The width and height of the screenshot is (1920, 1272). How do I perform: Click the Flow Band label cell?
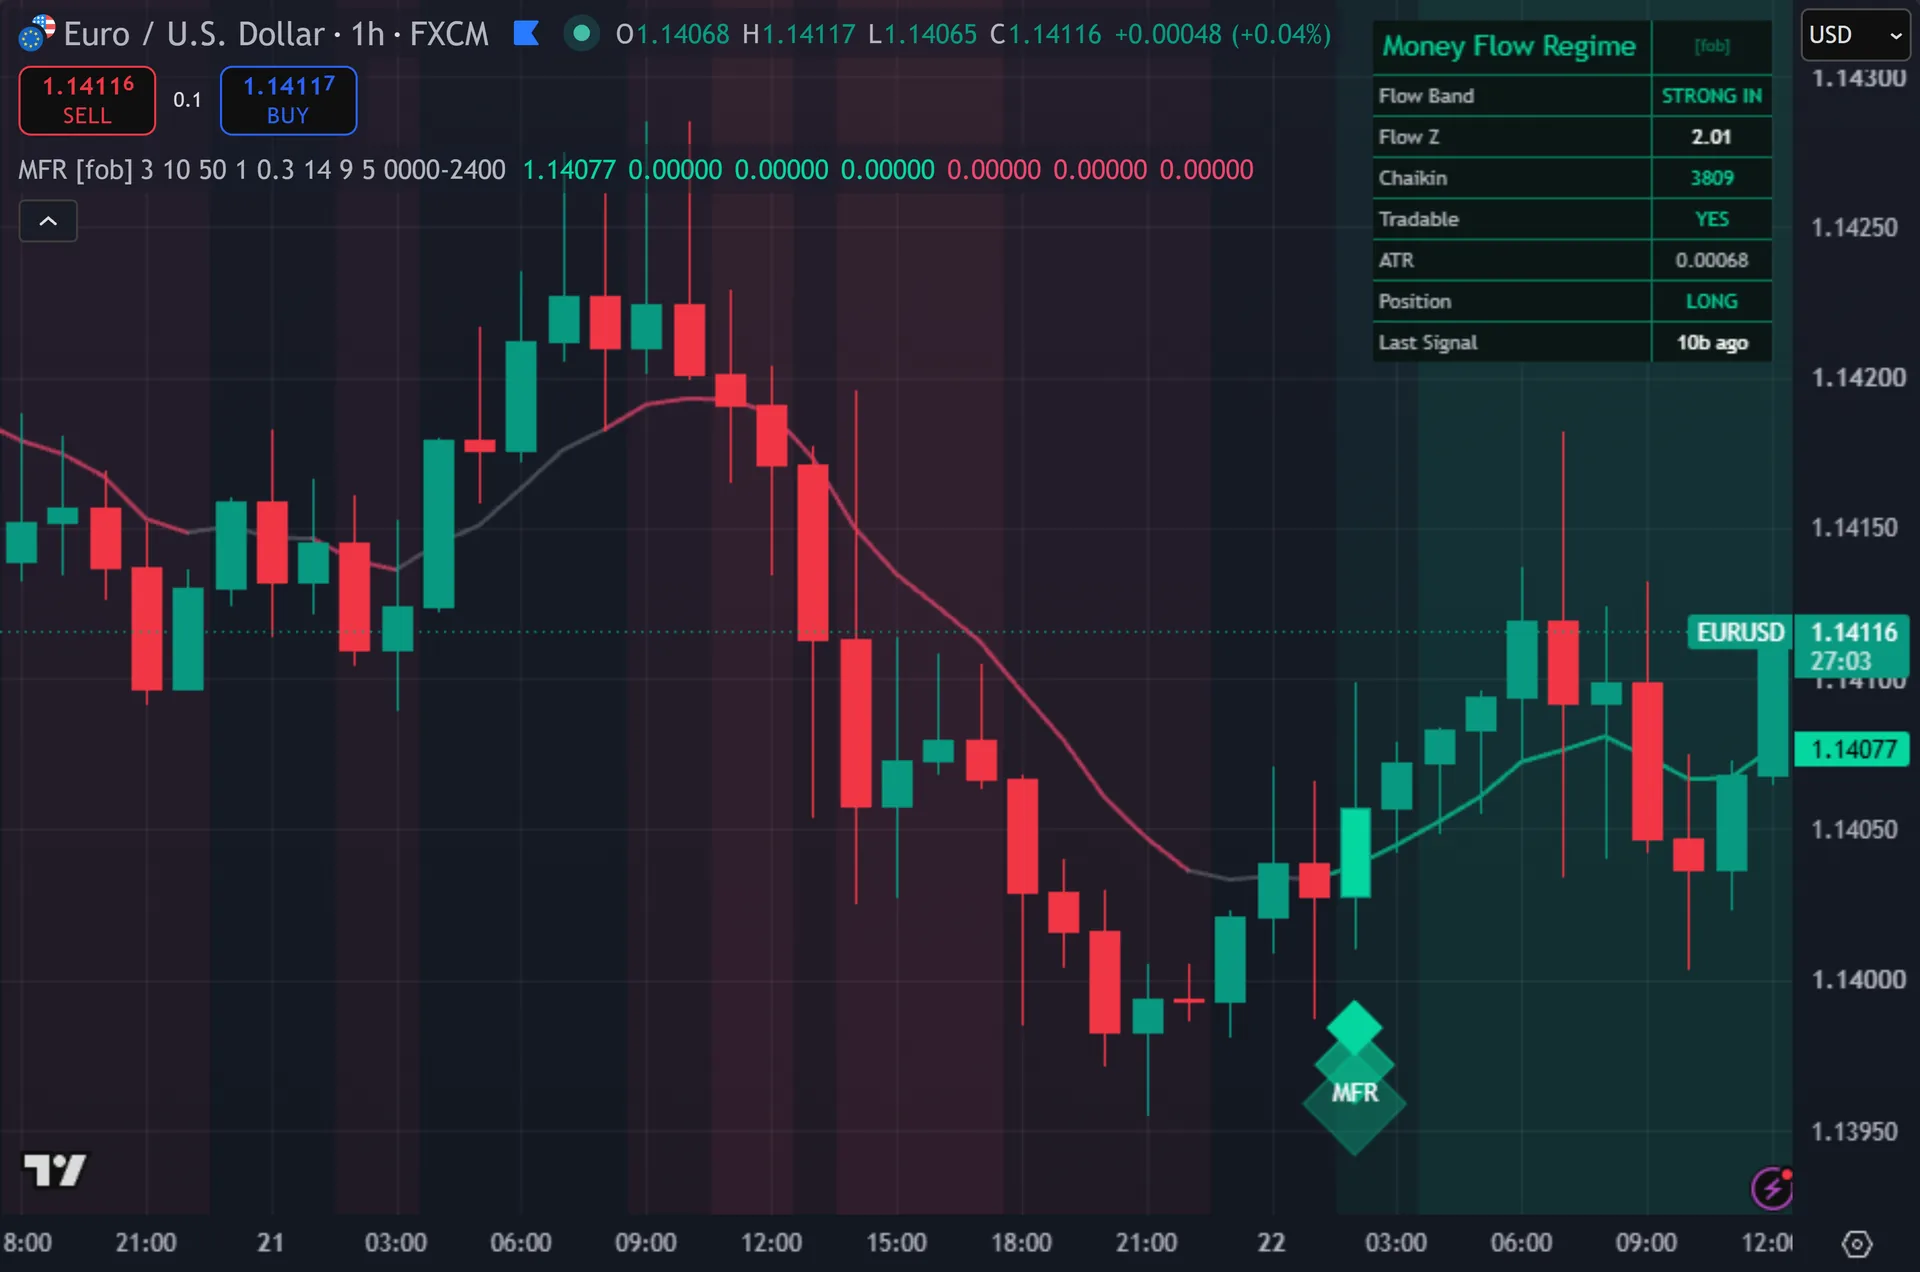point(1512,96)
